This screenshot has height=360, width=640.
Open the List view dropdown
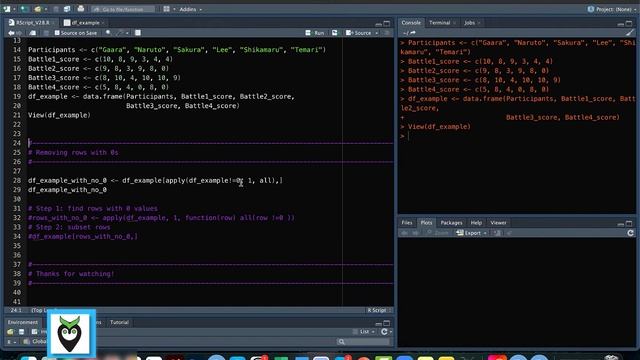click(x=364, y=332)
